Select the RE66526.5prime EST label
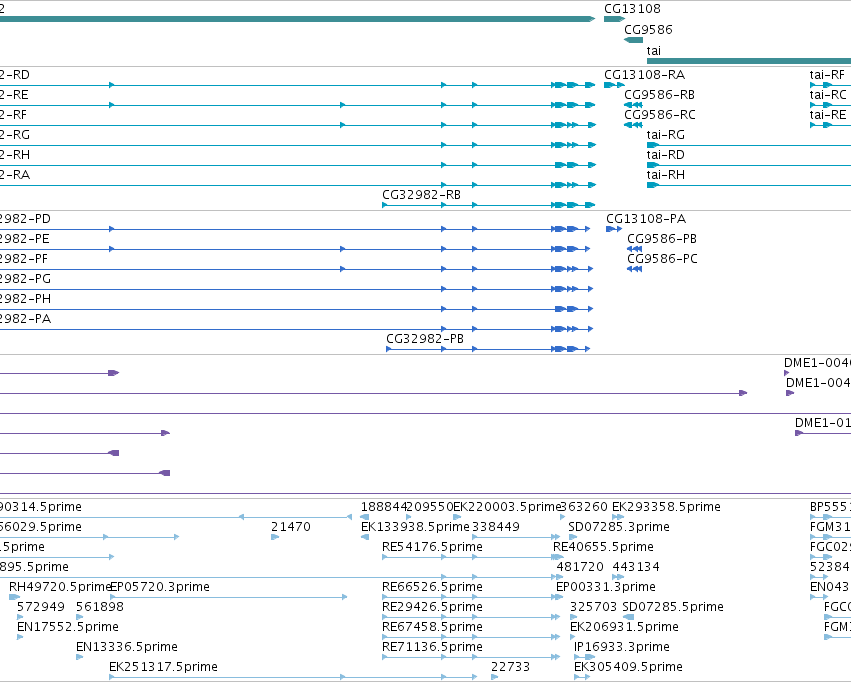The width and height of the screenshot is (851, 682). click(432, 587)
